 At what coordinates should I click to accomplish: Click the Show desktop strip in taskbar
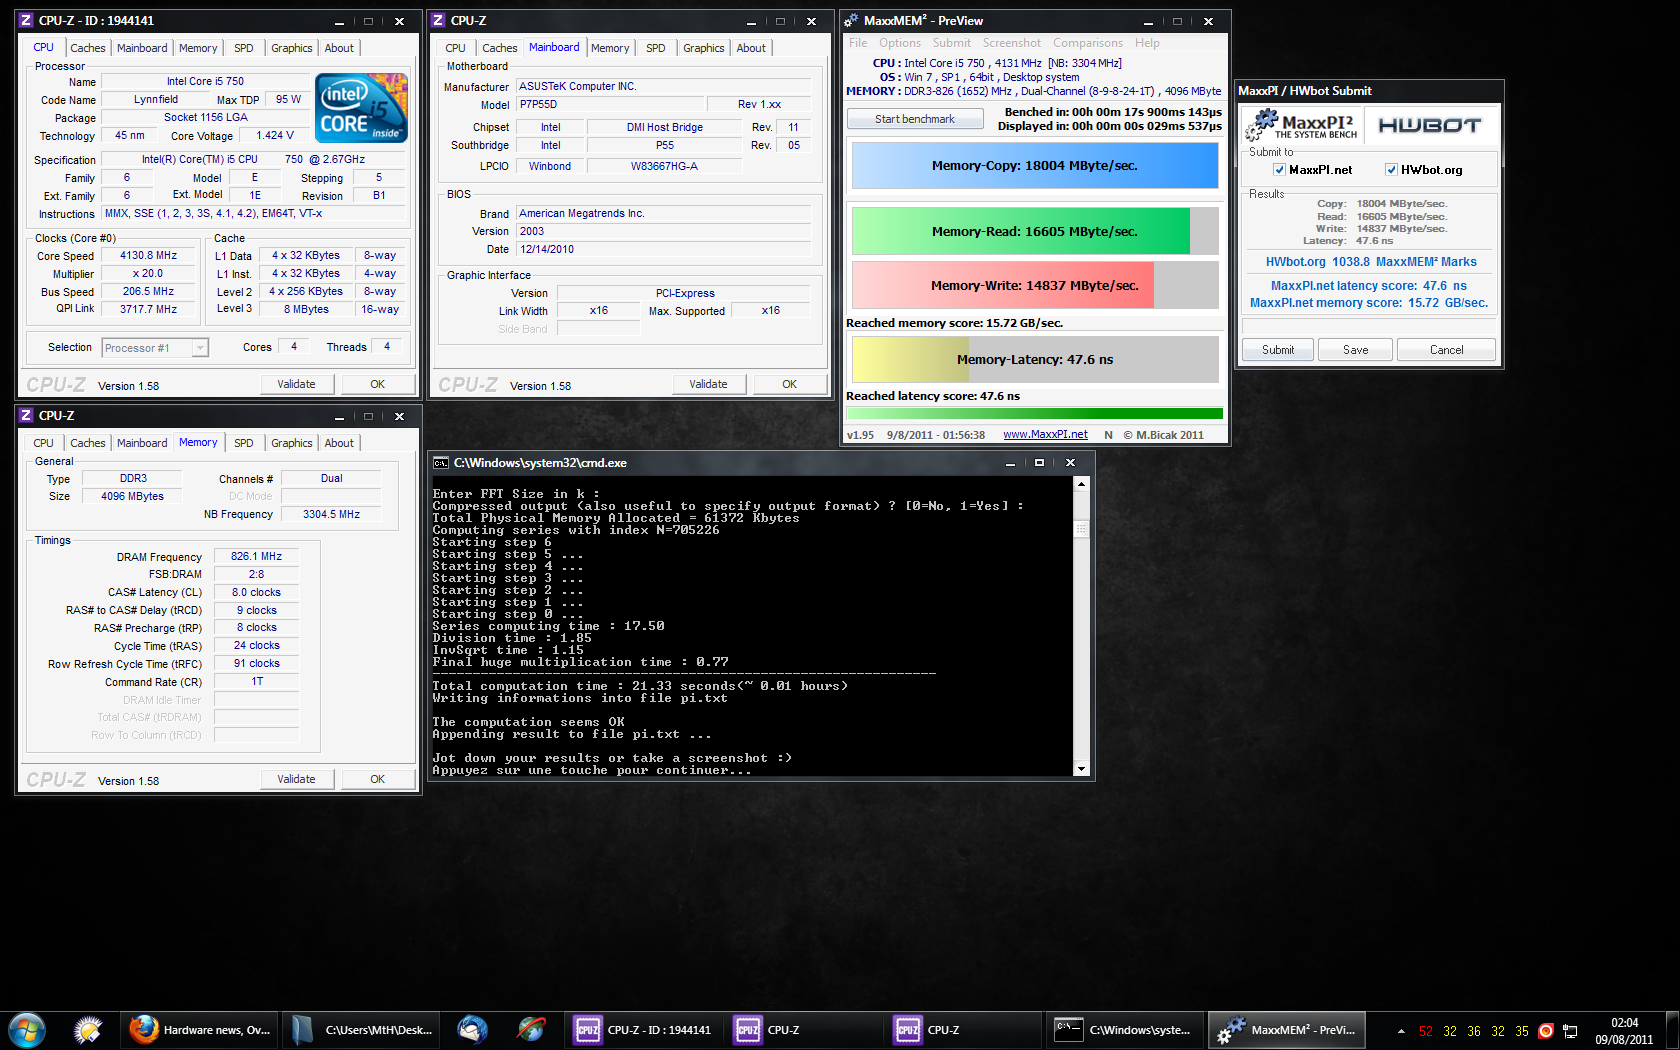click(1672, 1030)
